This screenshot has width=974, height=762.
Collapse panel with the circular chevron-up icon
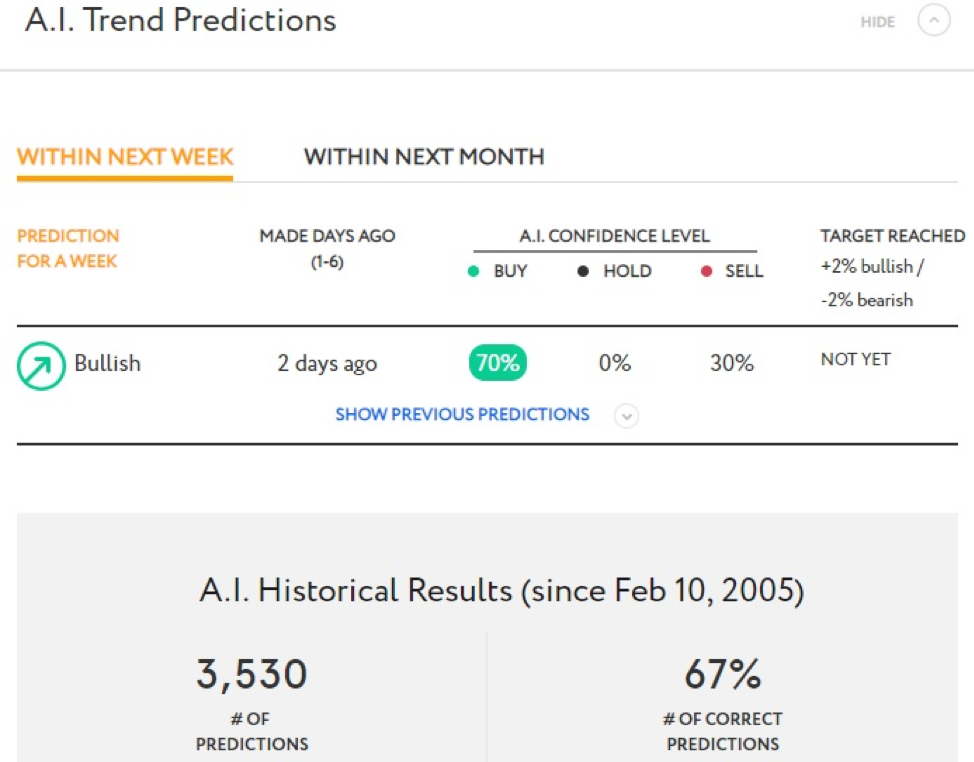click(934, 20)
